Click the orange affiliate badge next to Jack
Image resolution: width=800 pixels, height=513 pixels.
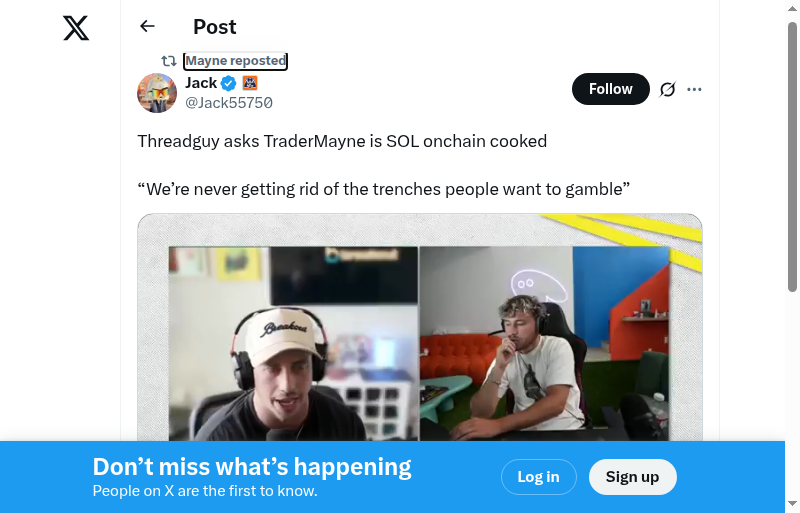pos(250,83)
